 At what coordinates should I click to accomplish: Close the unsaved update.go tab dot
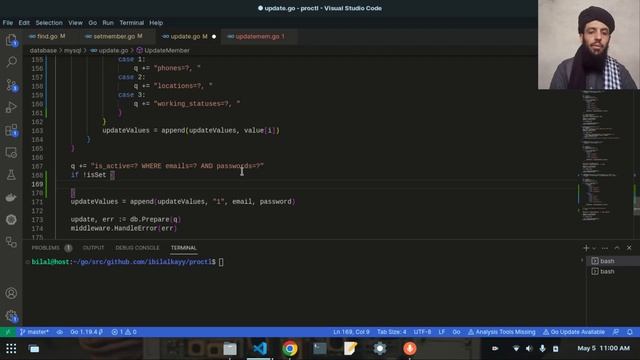tap(214, 37)
